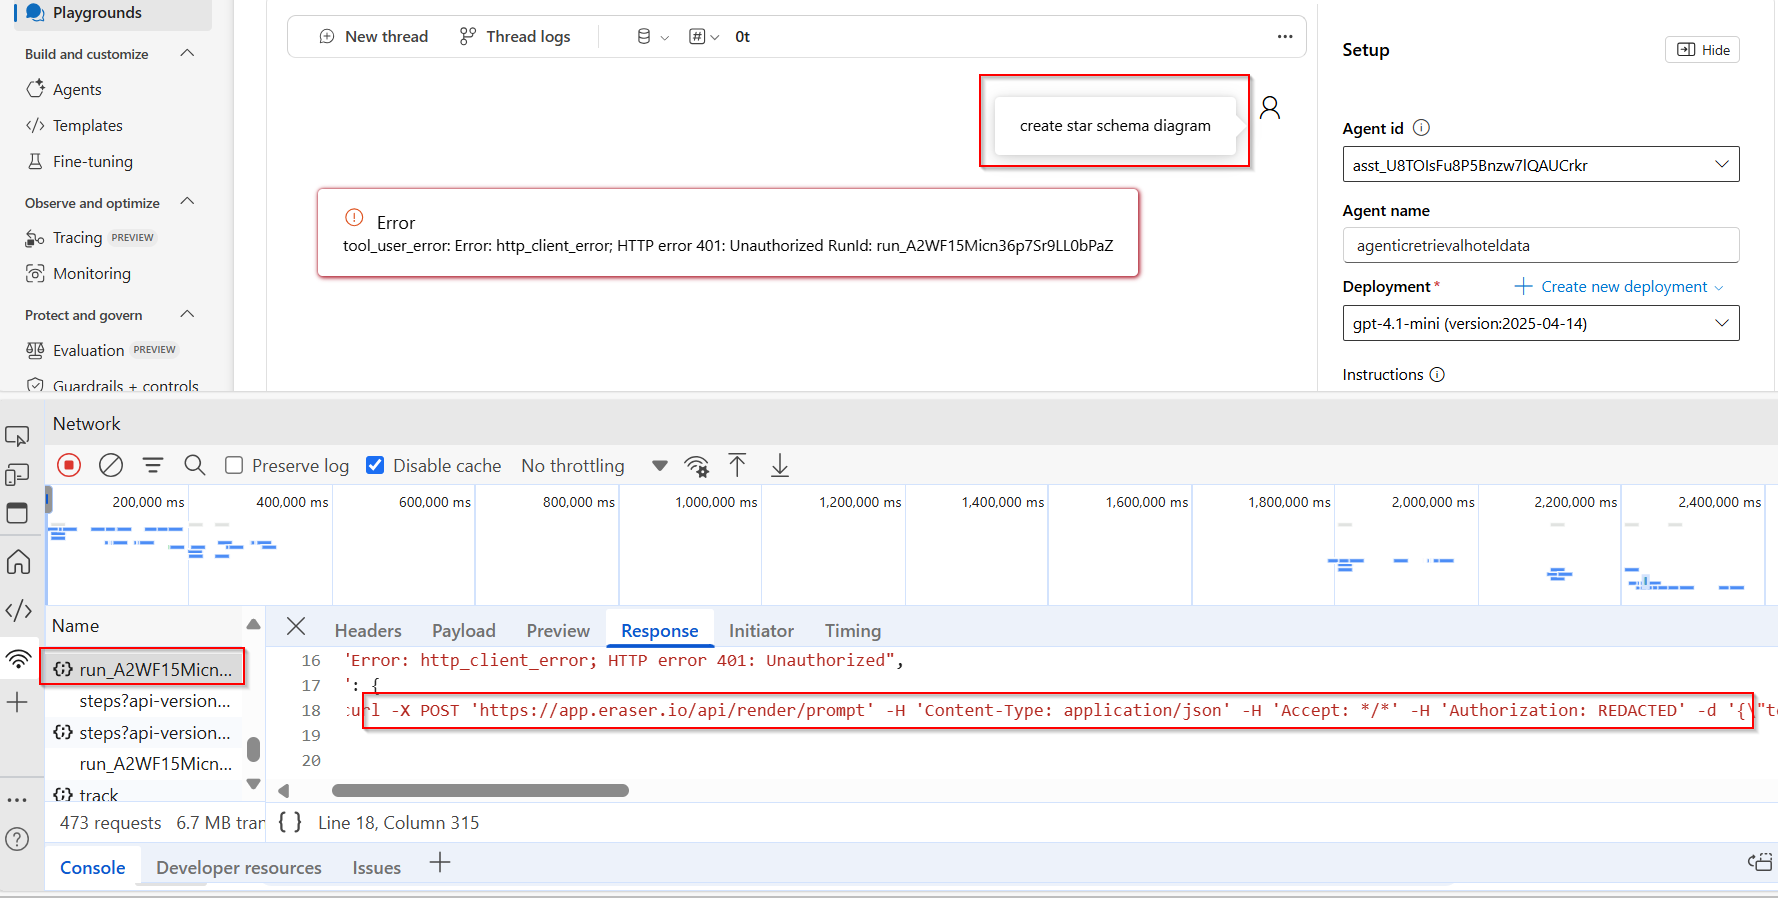Switch to the Initiator tab
The height and width of the screenshot is (898, 1778).
(x=761, y=630)
